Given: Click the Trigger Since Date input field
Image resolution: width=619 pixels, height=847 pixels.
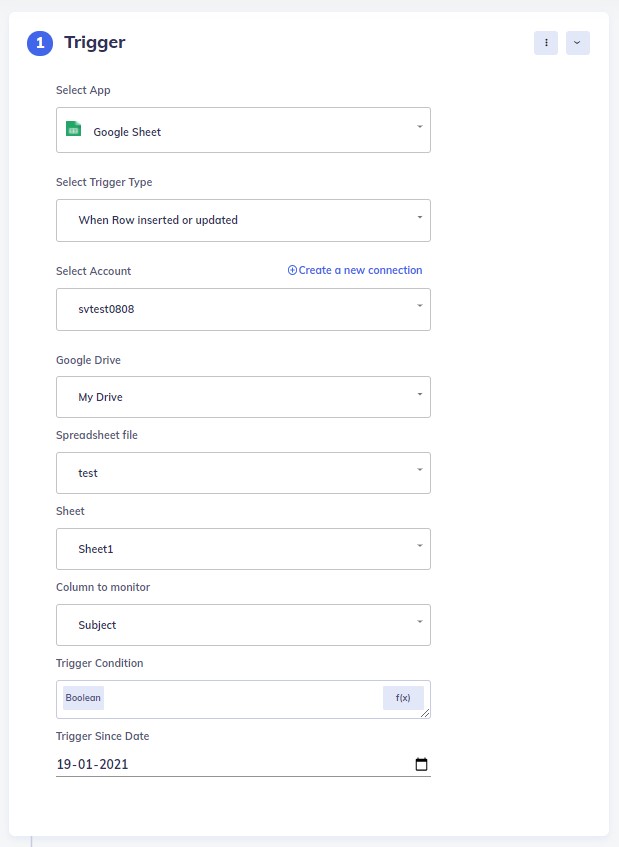Looking at the screenshot, I should 200,763.
